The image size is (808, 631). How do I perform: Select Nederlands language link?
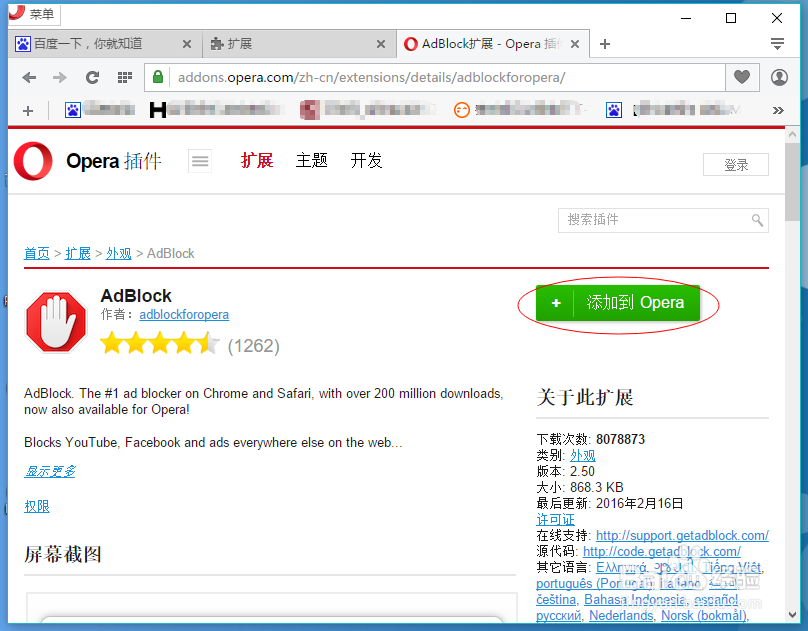(621, 616)
